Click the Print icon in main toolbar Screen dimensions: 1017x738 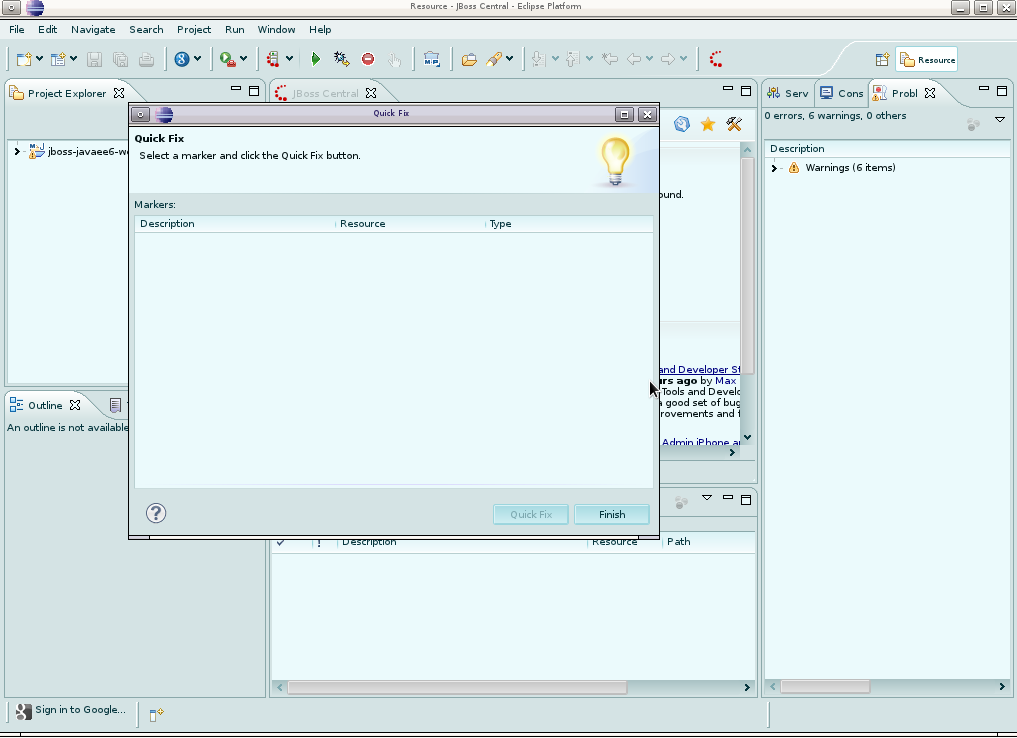pos(146,60)
